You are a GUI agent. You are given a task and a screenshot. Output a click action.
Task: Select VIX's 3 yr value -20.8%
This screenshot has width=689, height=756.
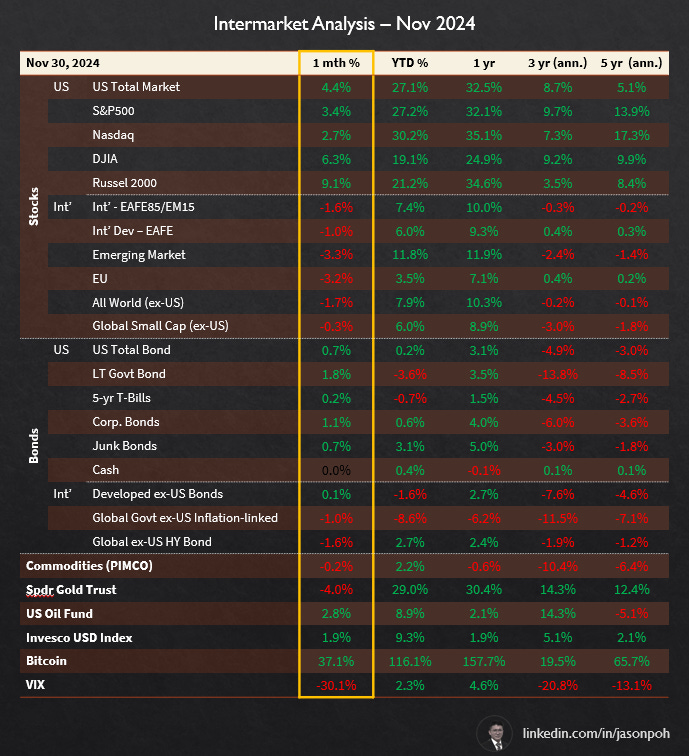pos(557,686)
